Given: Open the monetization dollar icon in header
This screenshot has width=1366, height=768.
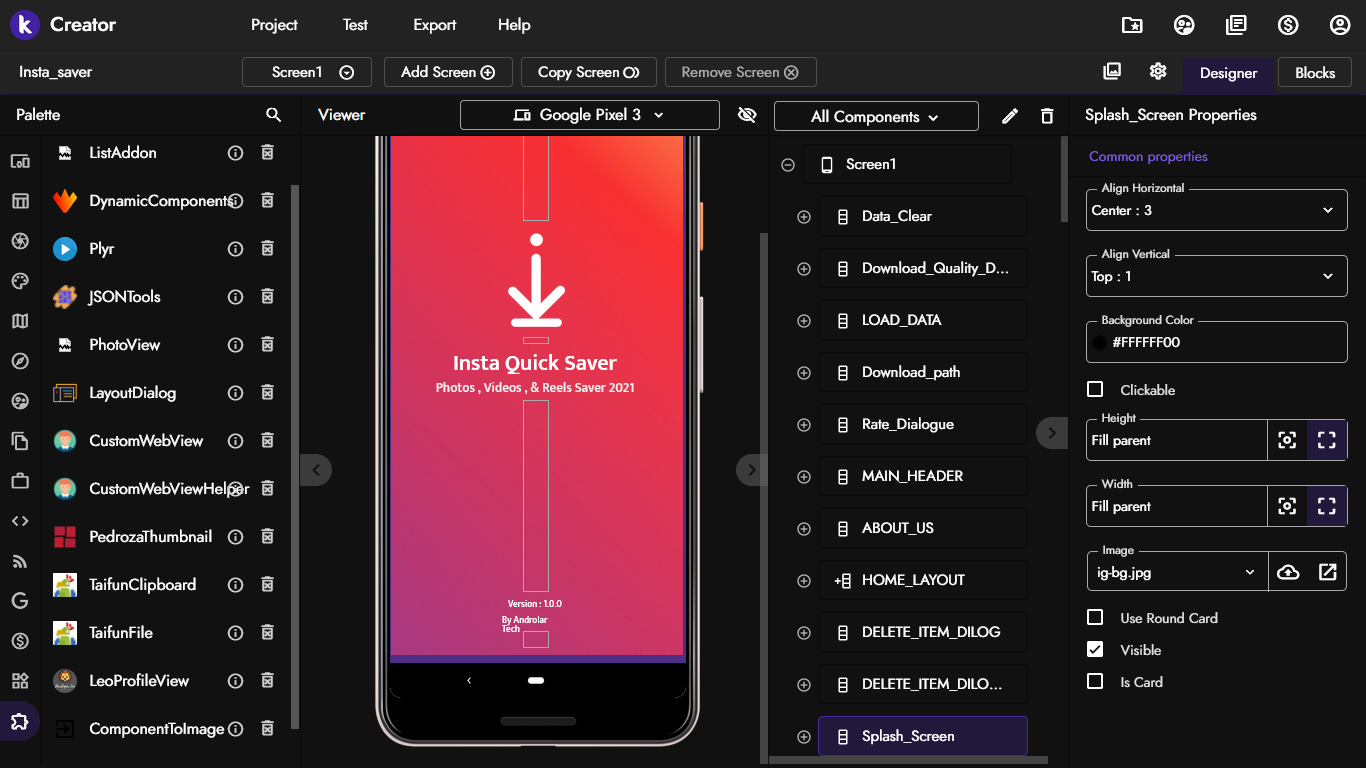Looking at the screenshot, I should 1288,25.
